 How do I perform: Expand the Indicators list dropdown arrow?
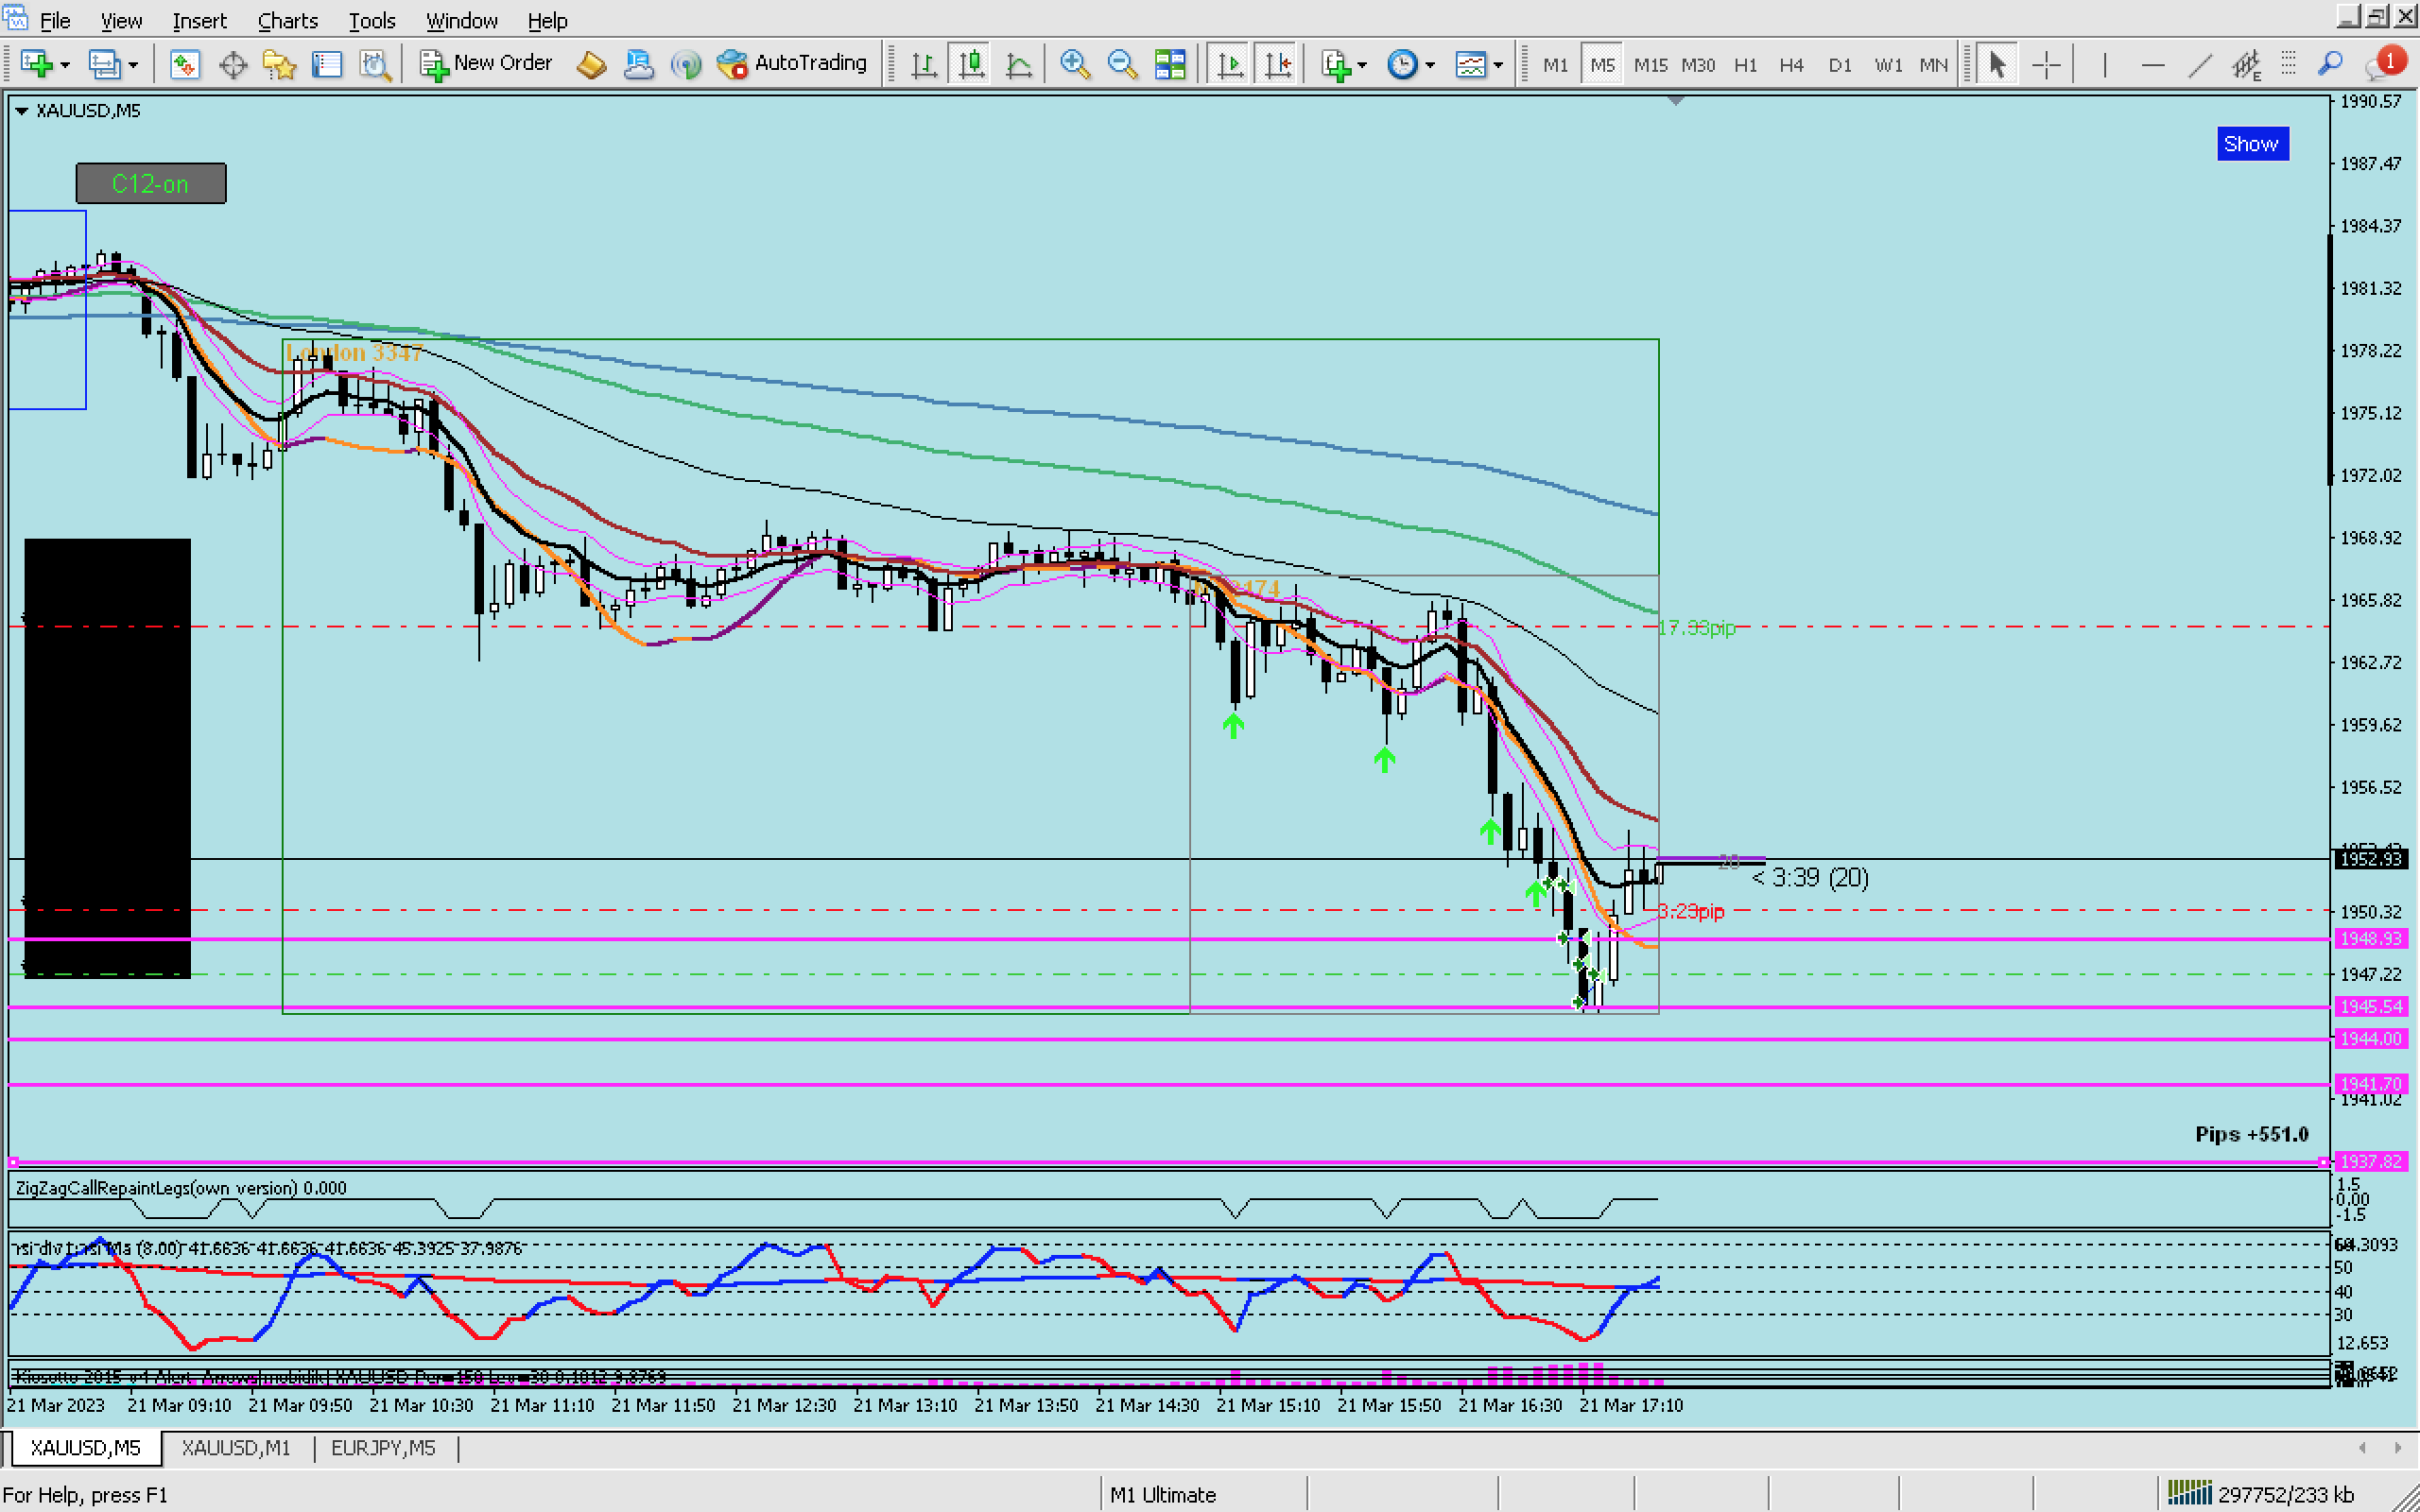coord(1363,65)
